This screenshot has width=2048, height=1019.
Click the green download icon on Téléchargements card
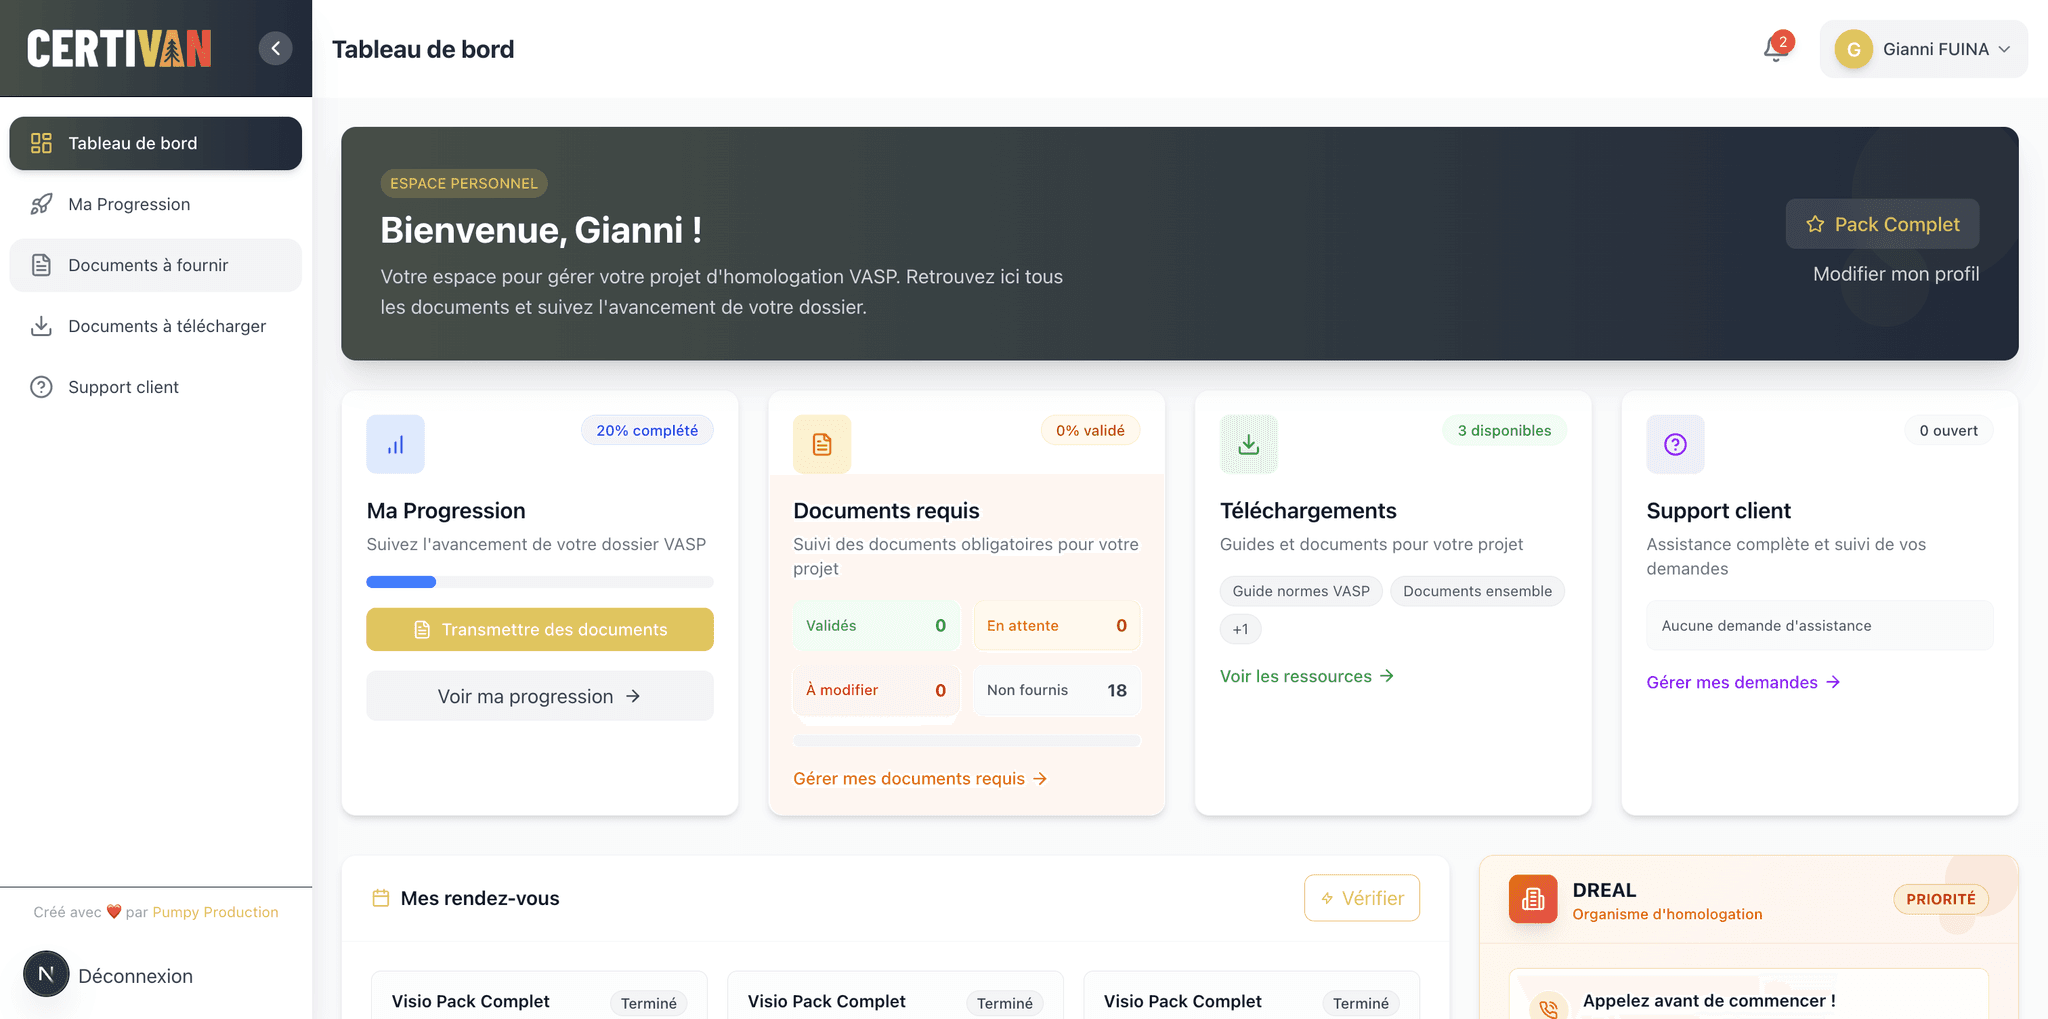pyautogui.click(x=1248, y=443)
